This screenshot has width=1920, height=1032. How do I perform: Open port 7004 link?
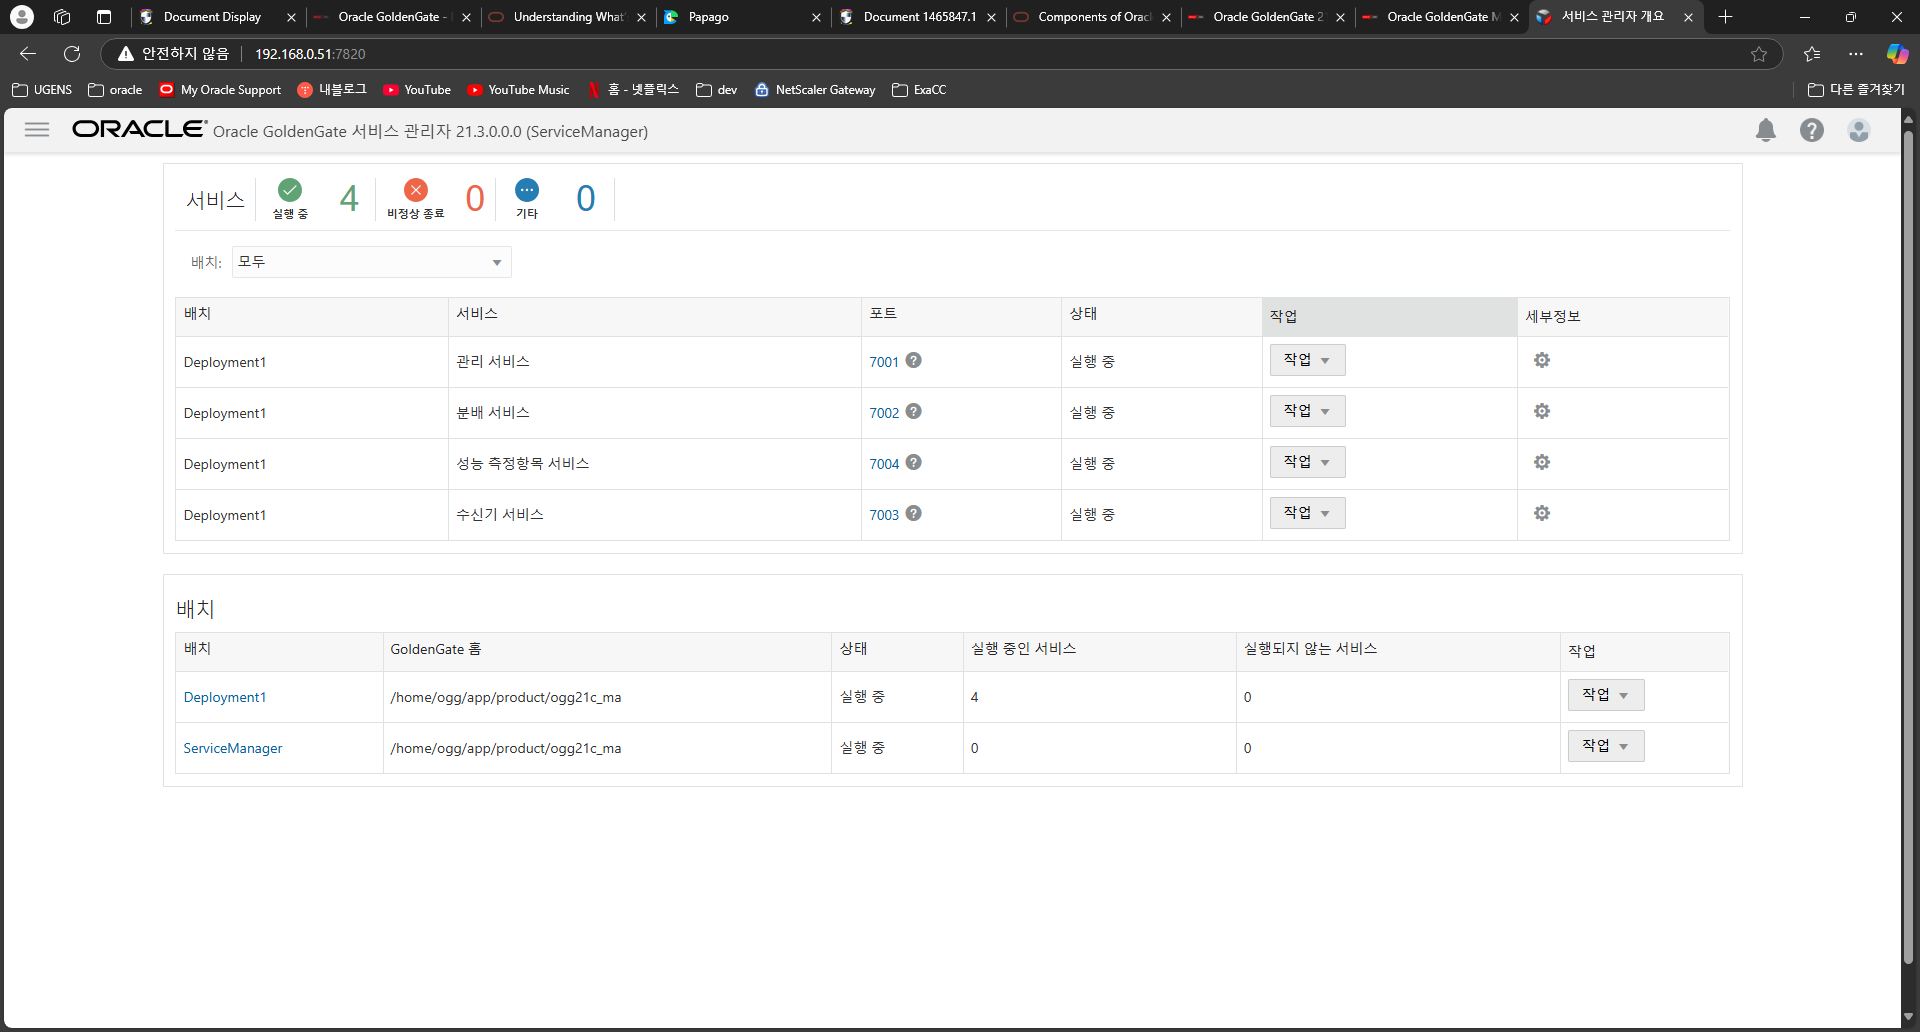coord(884,464)
